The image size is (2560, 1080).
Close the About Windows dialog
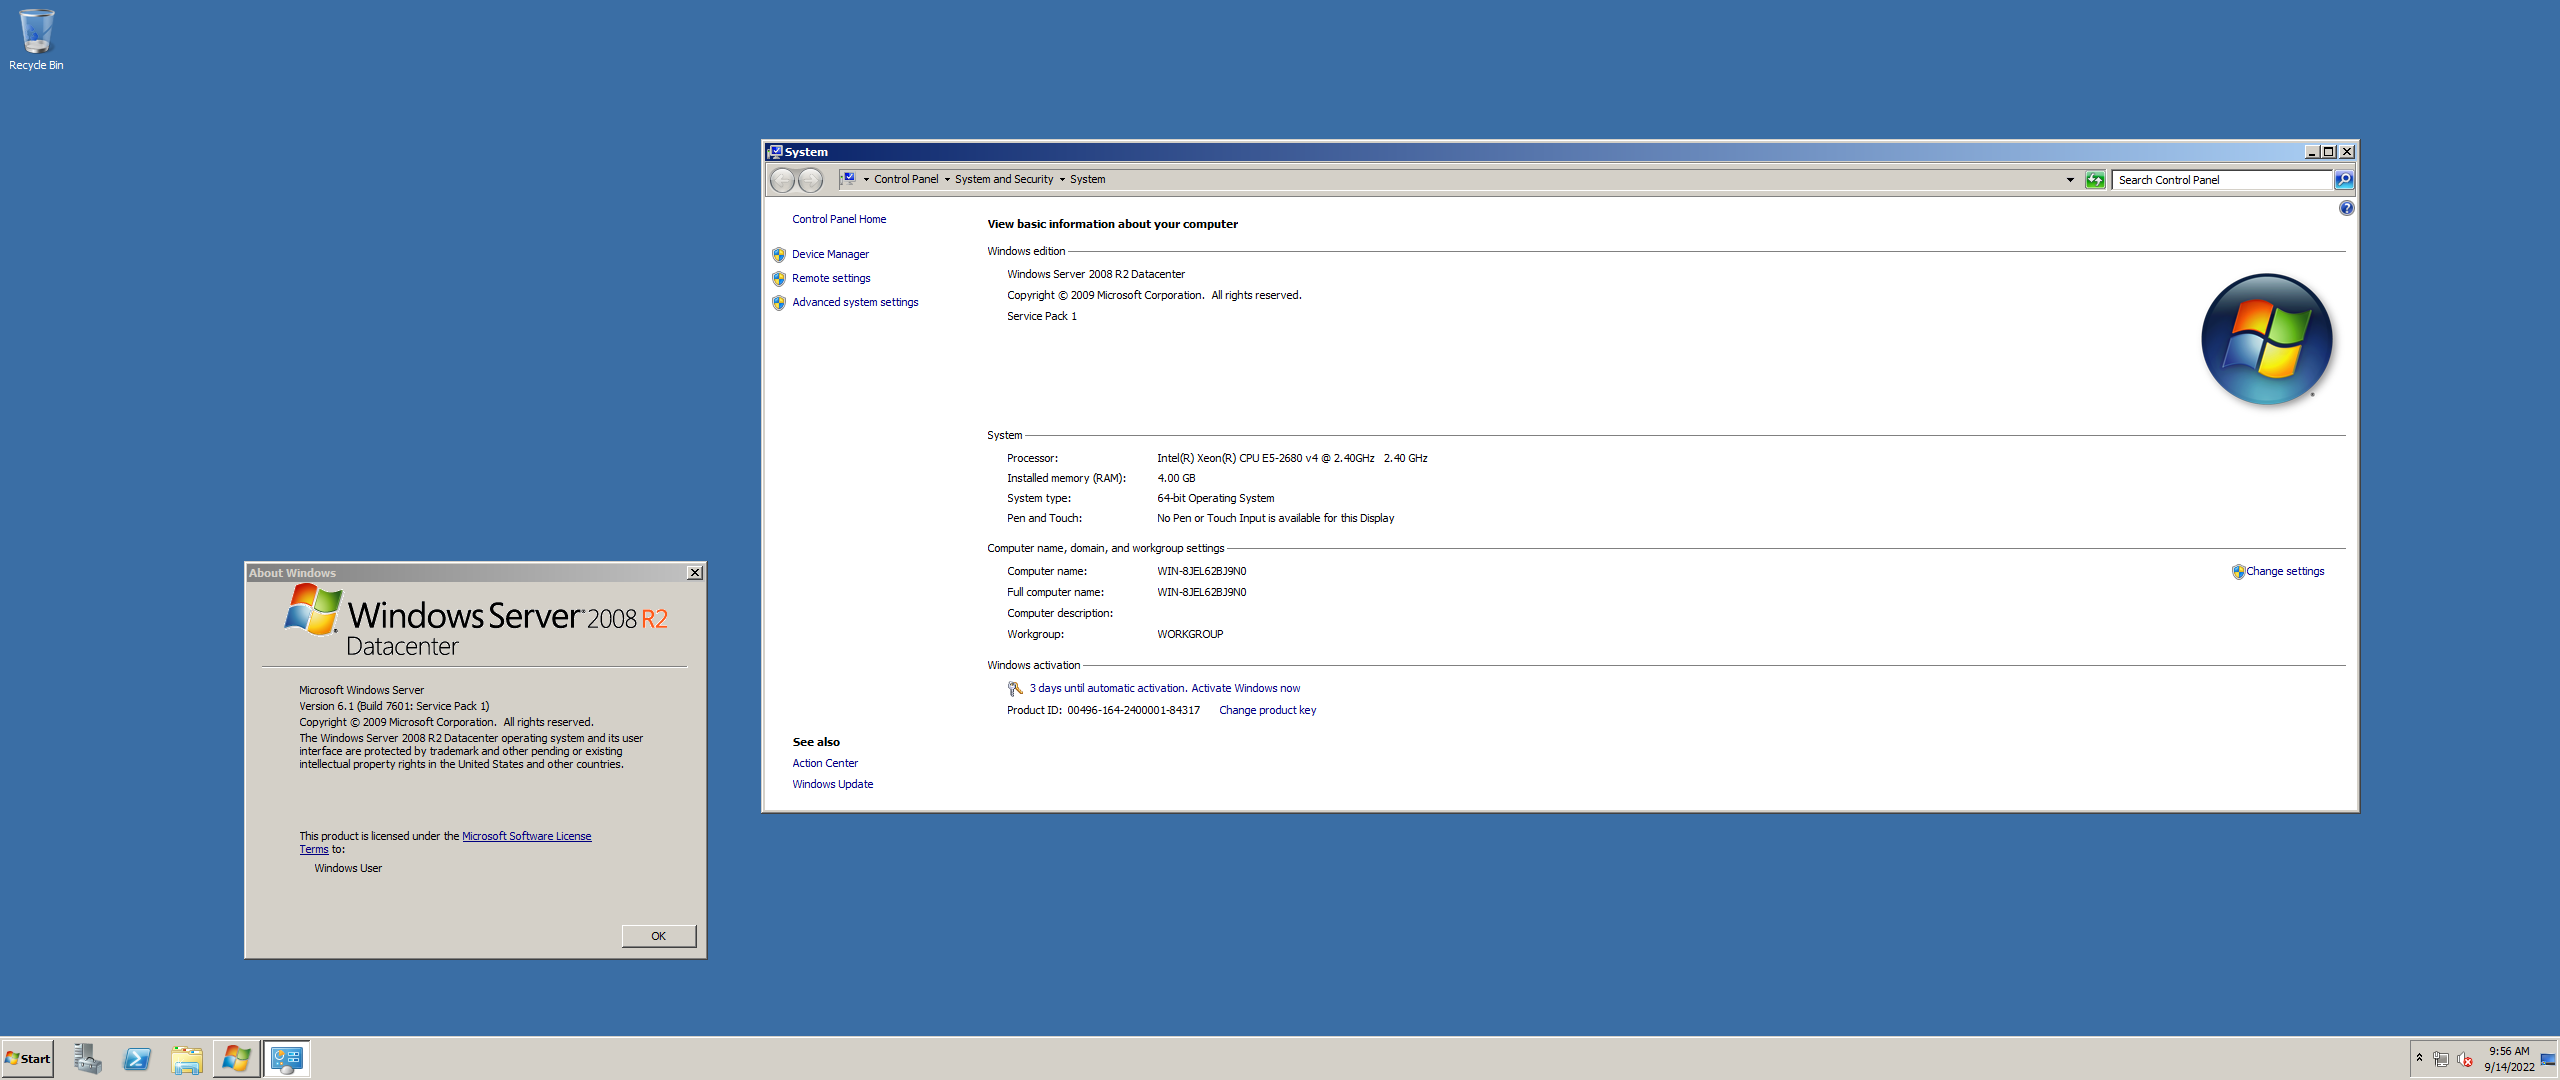pos(695,573)
